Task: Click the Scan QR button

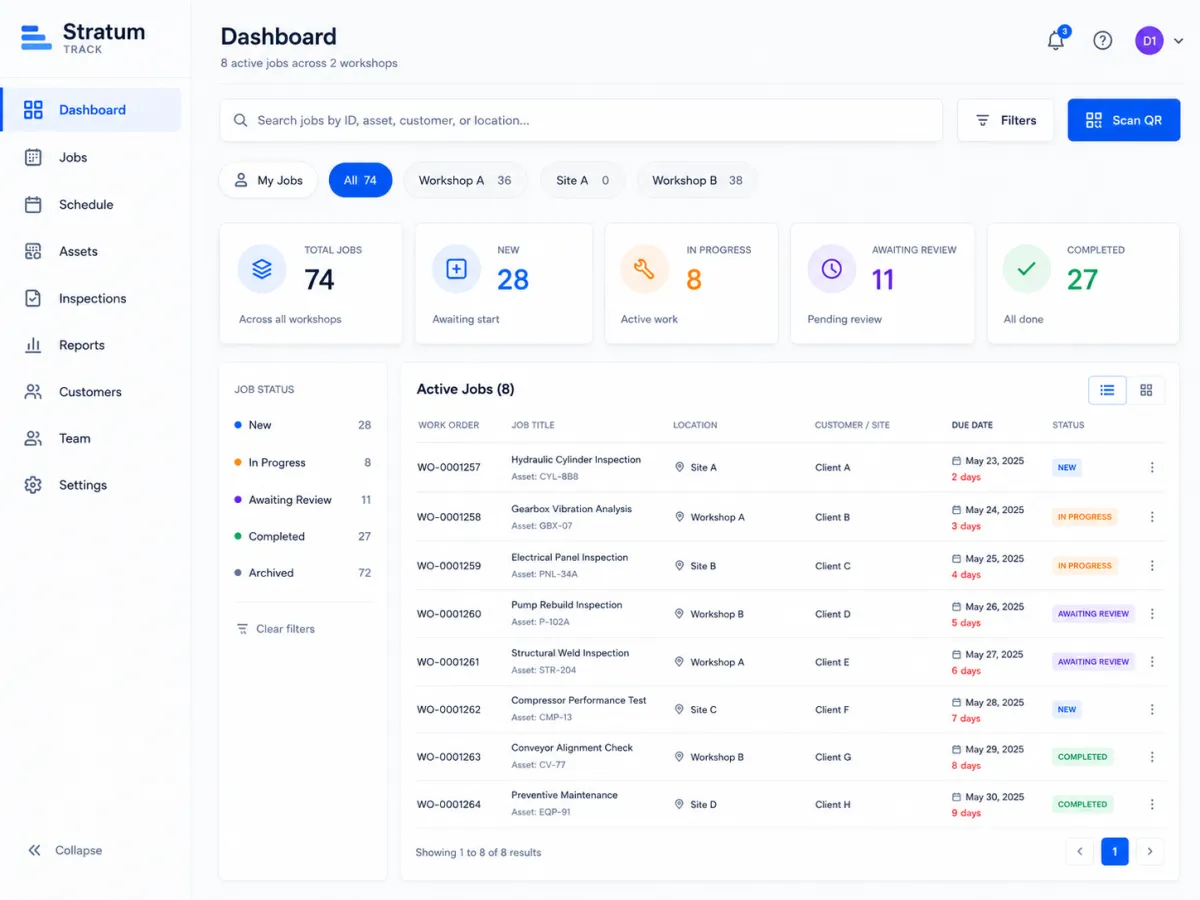Action: [1124, 120]
